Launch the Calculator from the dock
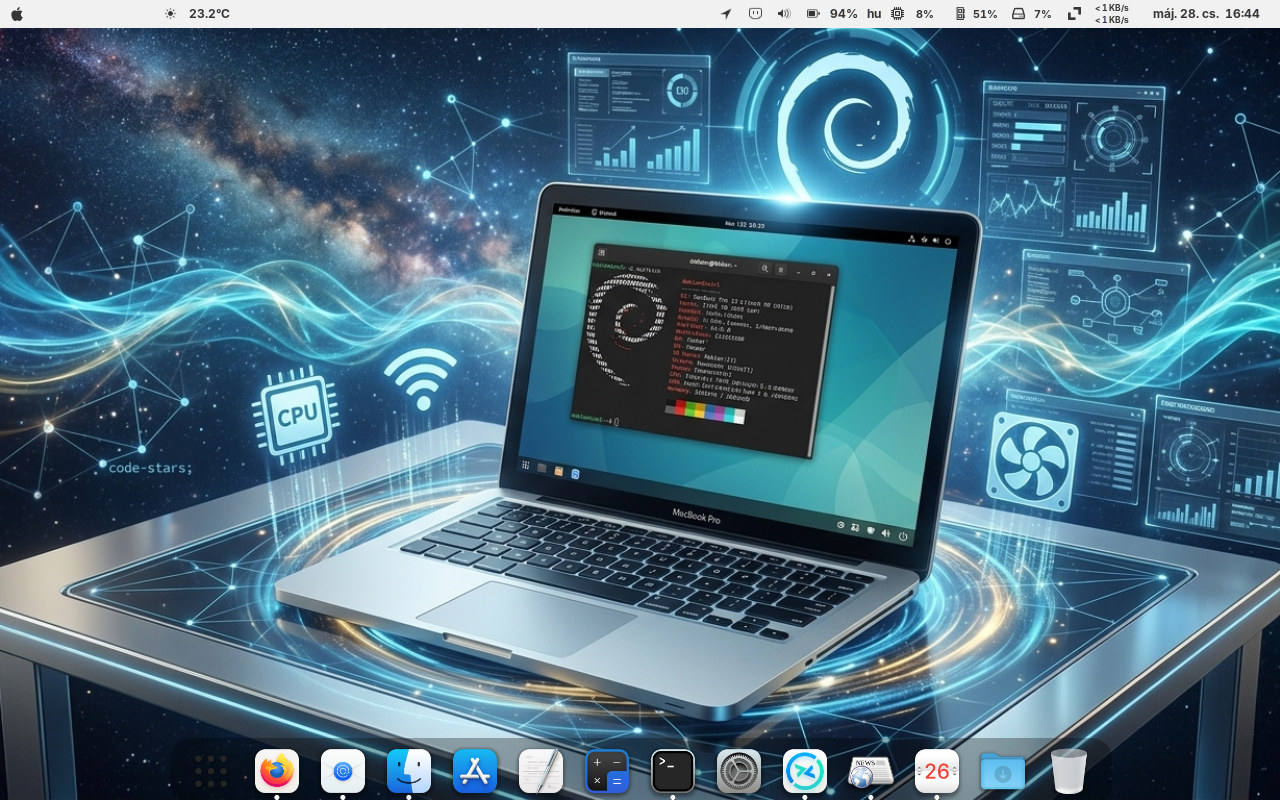The image size is (1280, 800). 607,771
